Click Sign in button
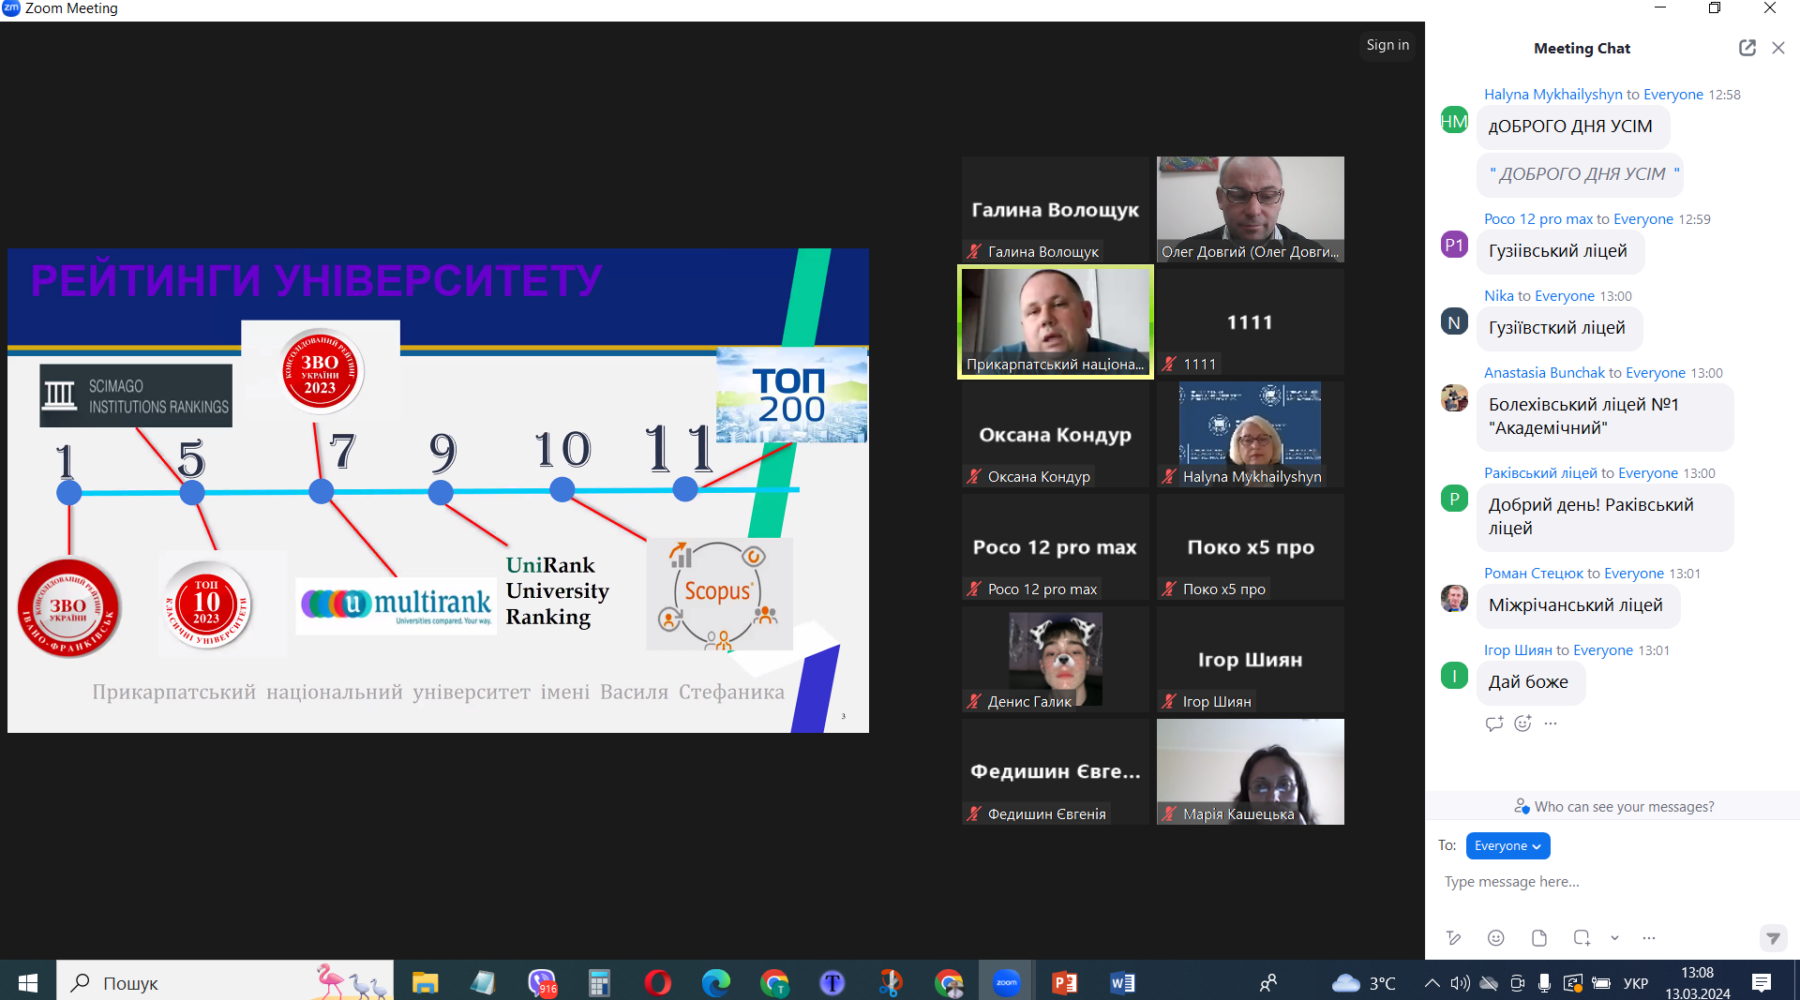The image size is (1800, 1000). [x=1387, y=45]
